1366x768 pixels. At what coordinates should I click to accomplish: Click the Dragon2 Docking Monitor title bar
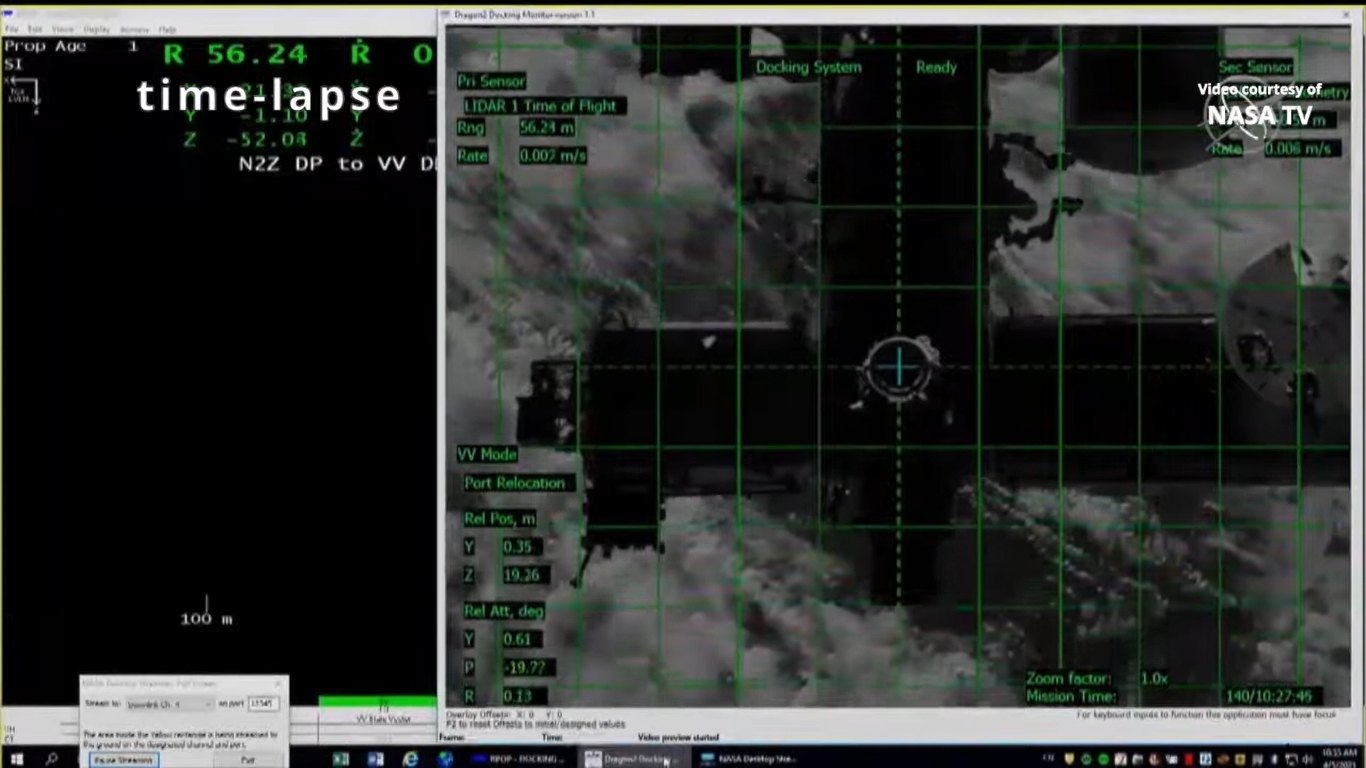coord(900,15)
